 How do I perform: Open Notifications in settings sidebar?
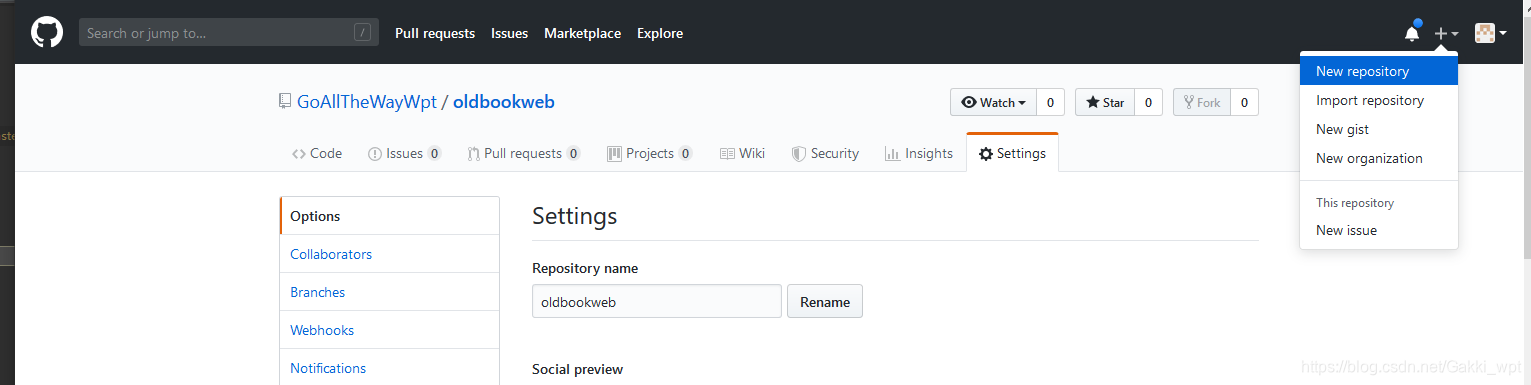pos(389,367)
